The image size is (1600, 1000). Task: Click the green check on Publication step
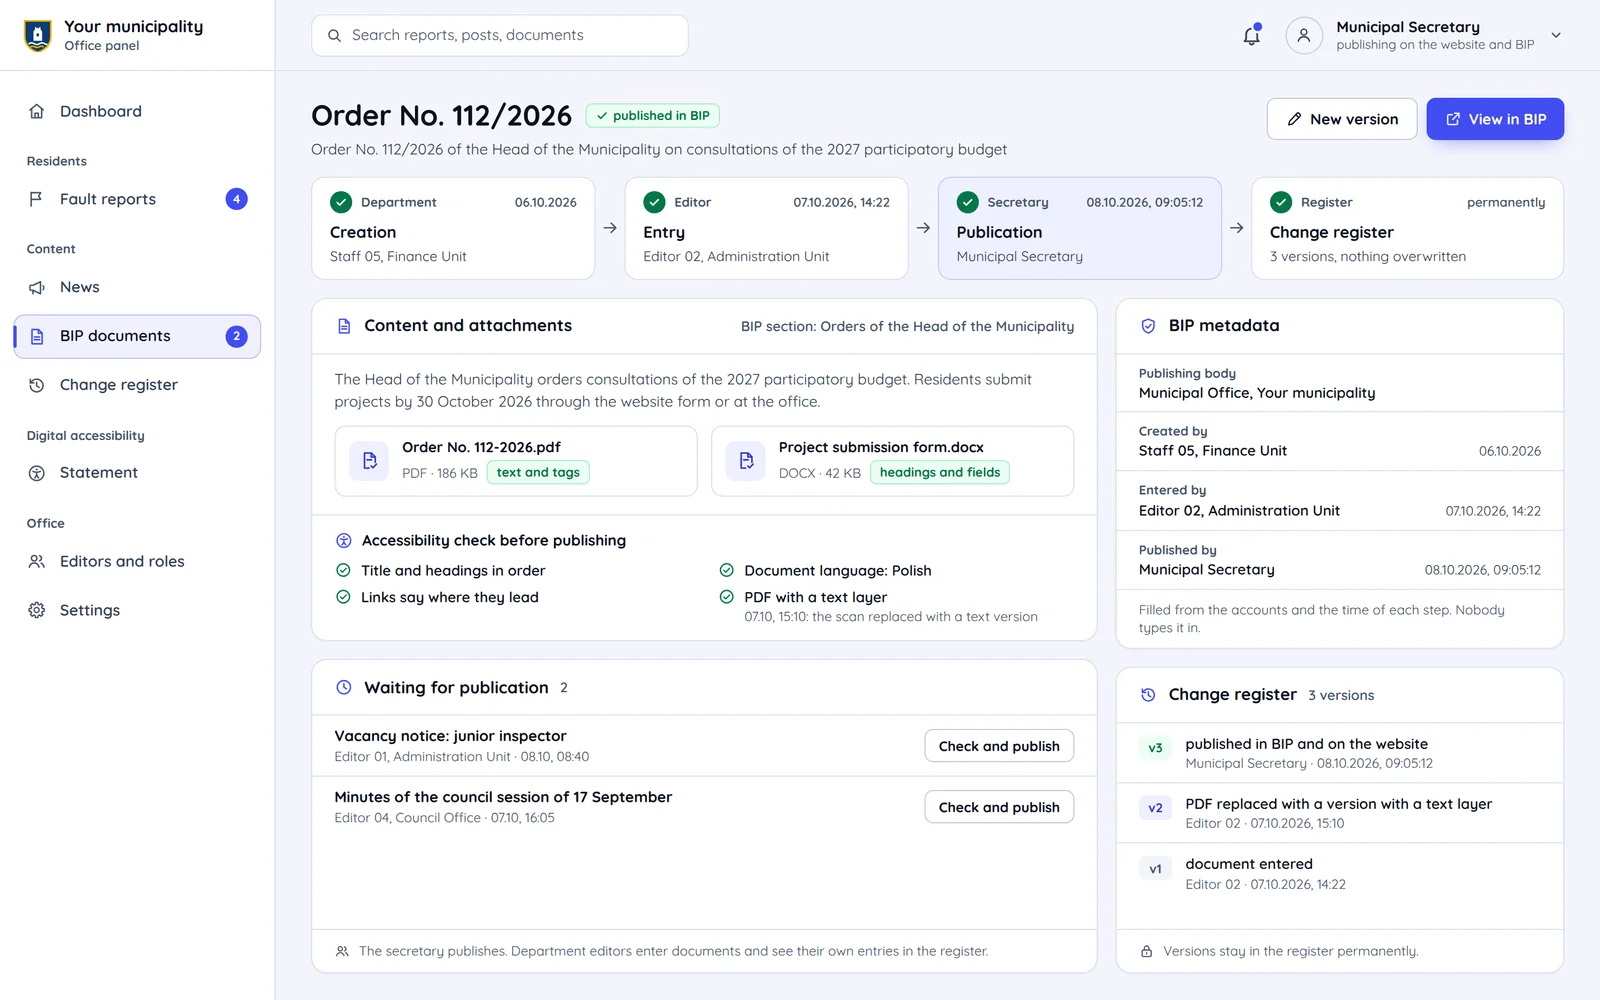(967, 202)
